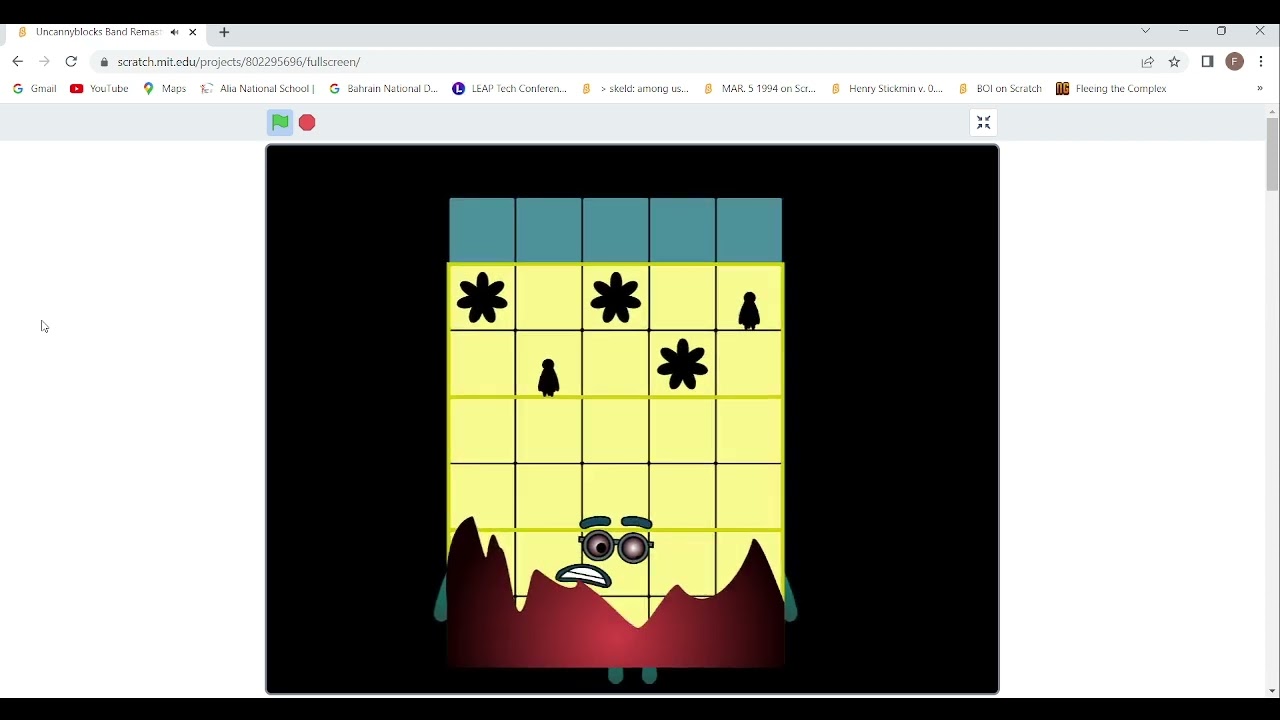Toggle the browser side panel

pyautogui.click(x=1207, y=62)
